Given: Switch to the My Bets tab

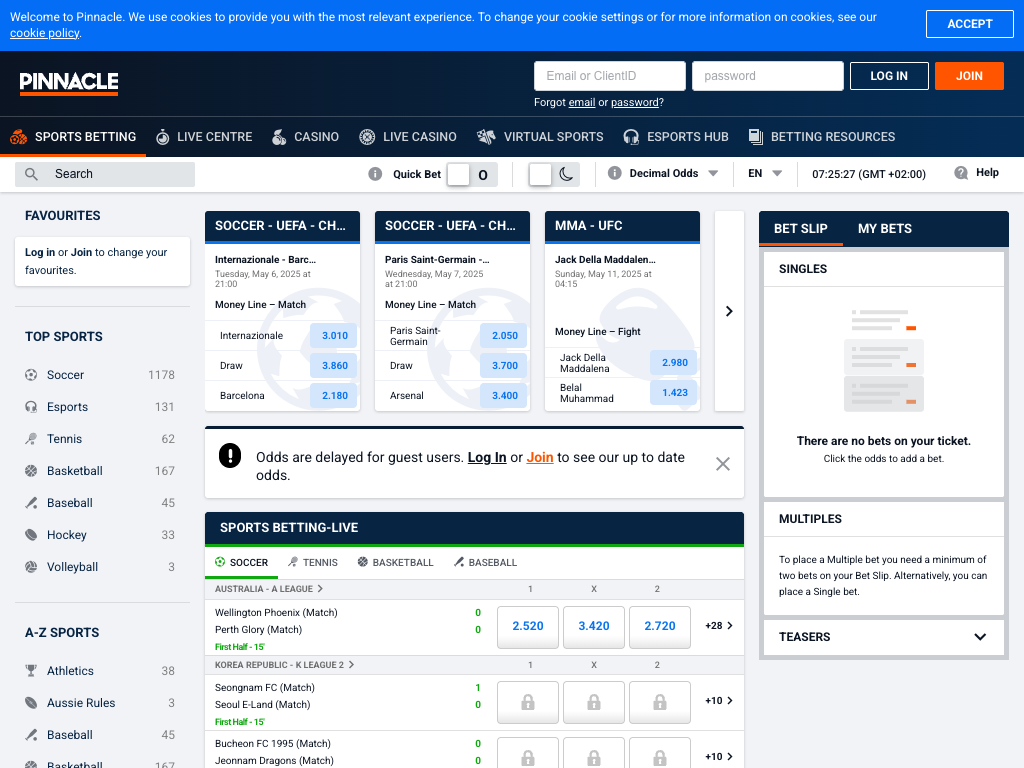Looking at the screenshot, I should click(x=884, y=229).
